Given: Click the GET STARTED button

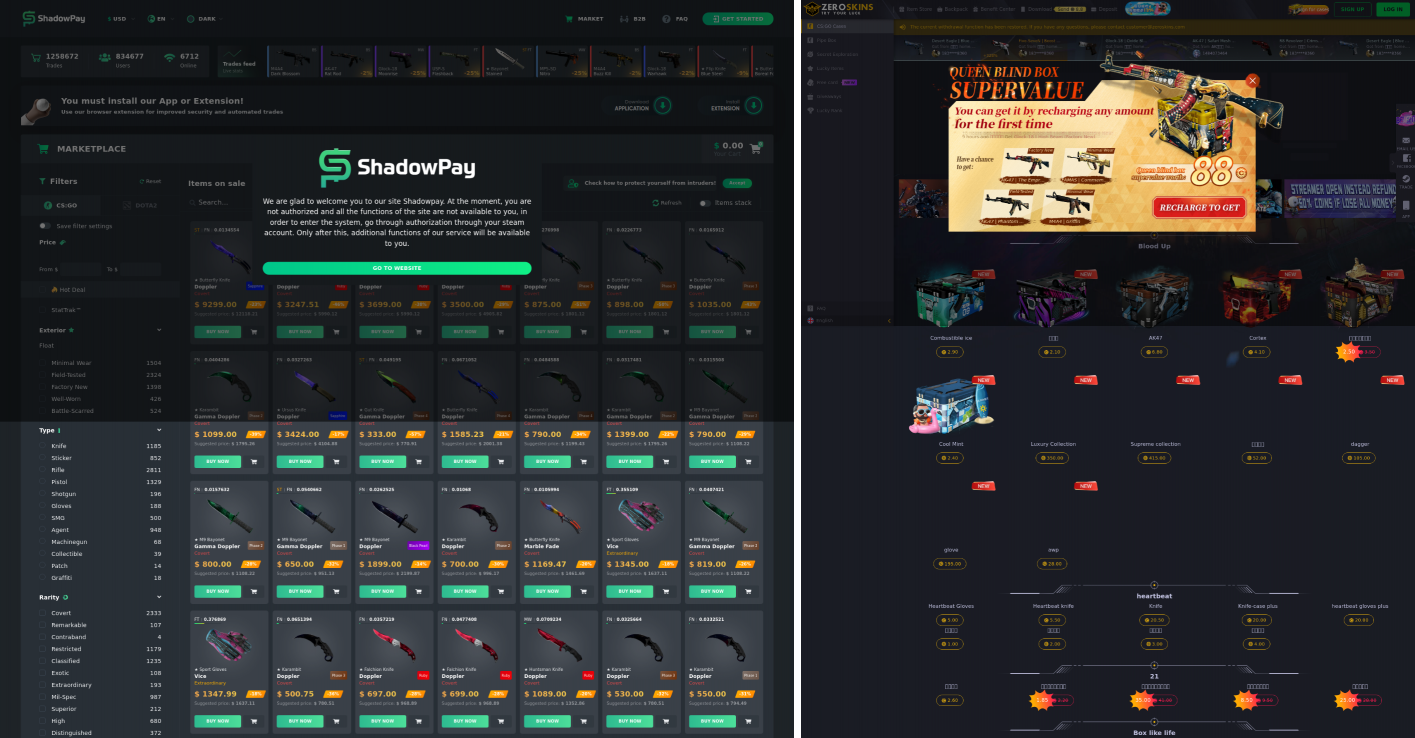Looking at the screenshot, I should pos(737,18).
